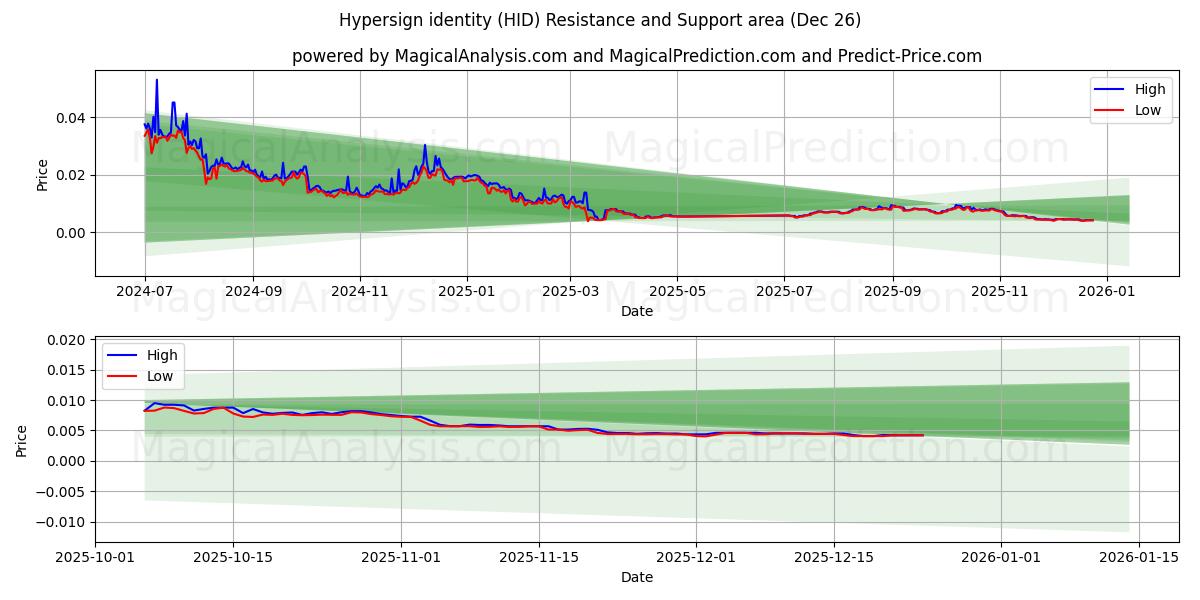Click the '0.000' y-axis label on bottom chart
1200x600 pixels.
coord(67,461)
